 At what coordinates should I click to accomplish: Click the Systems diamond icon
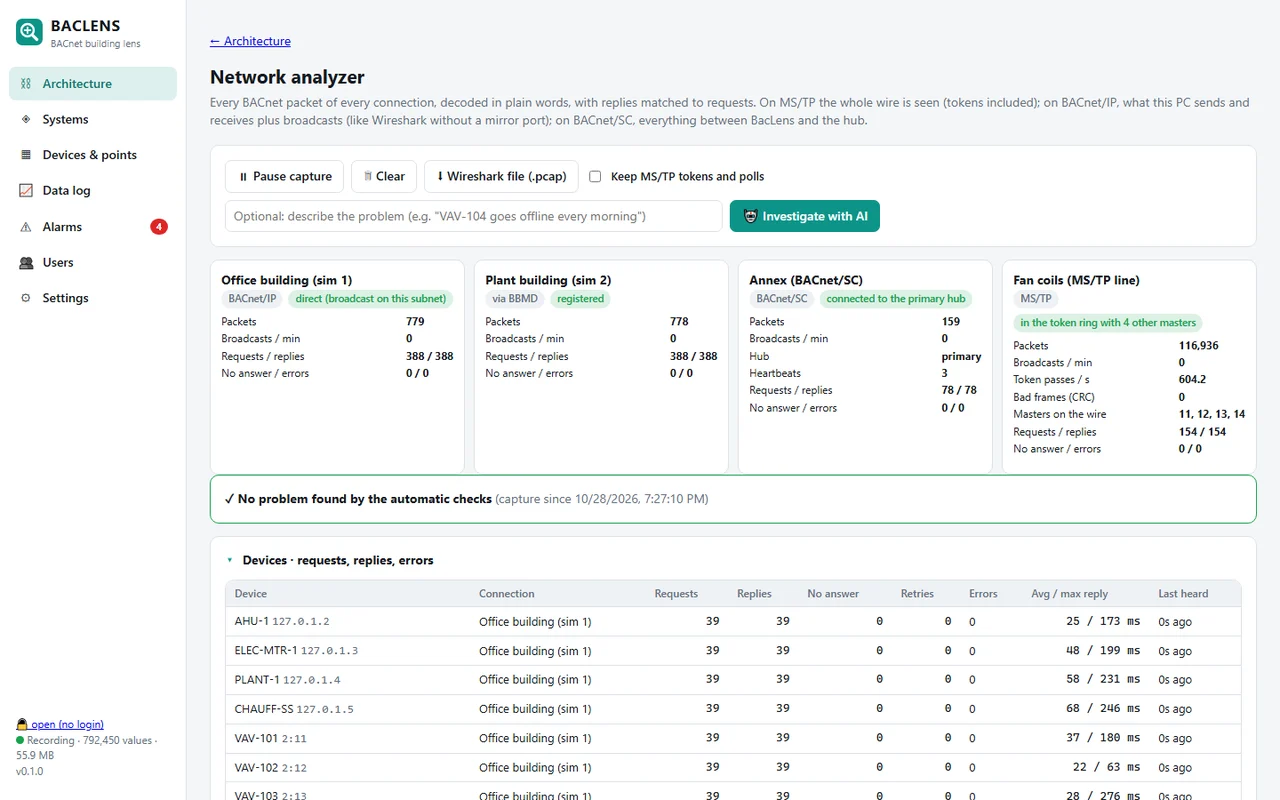26,119
